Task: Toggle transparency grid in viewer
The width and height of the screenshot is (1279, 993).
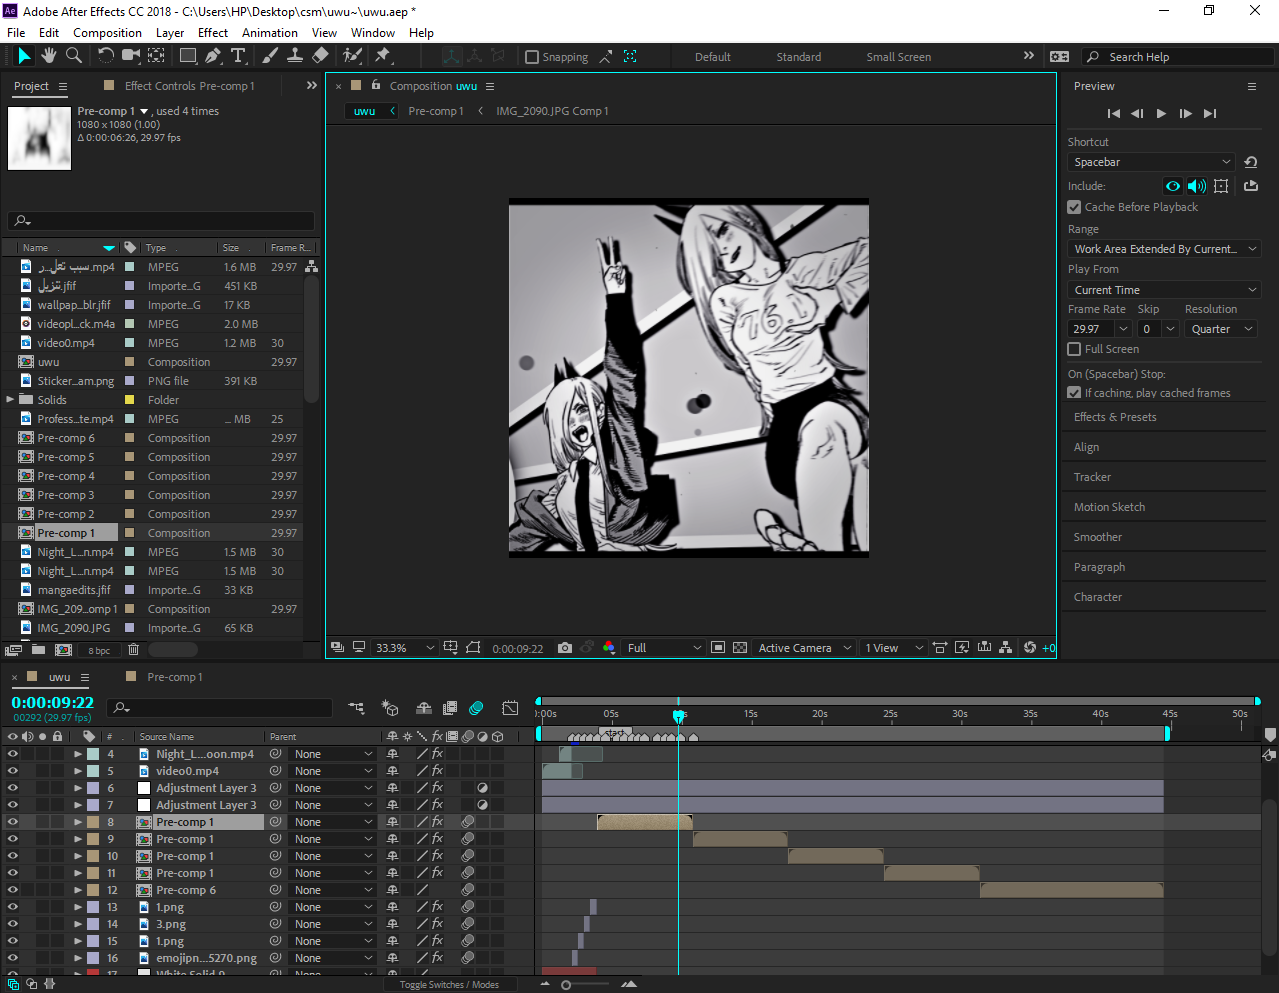Action: tap(740, 648)
